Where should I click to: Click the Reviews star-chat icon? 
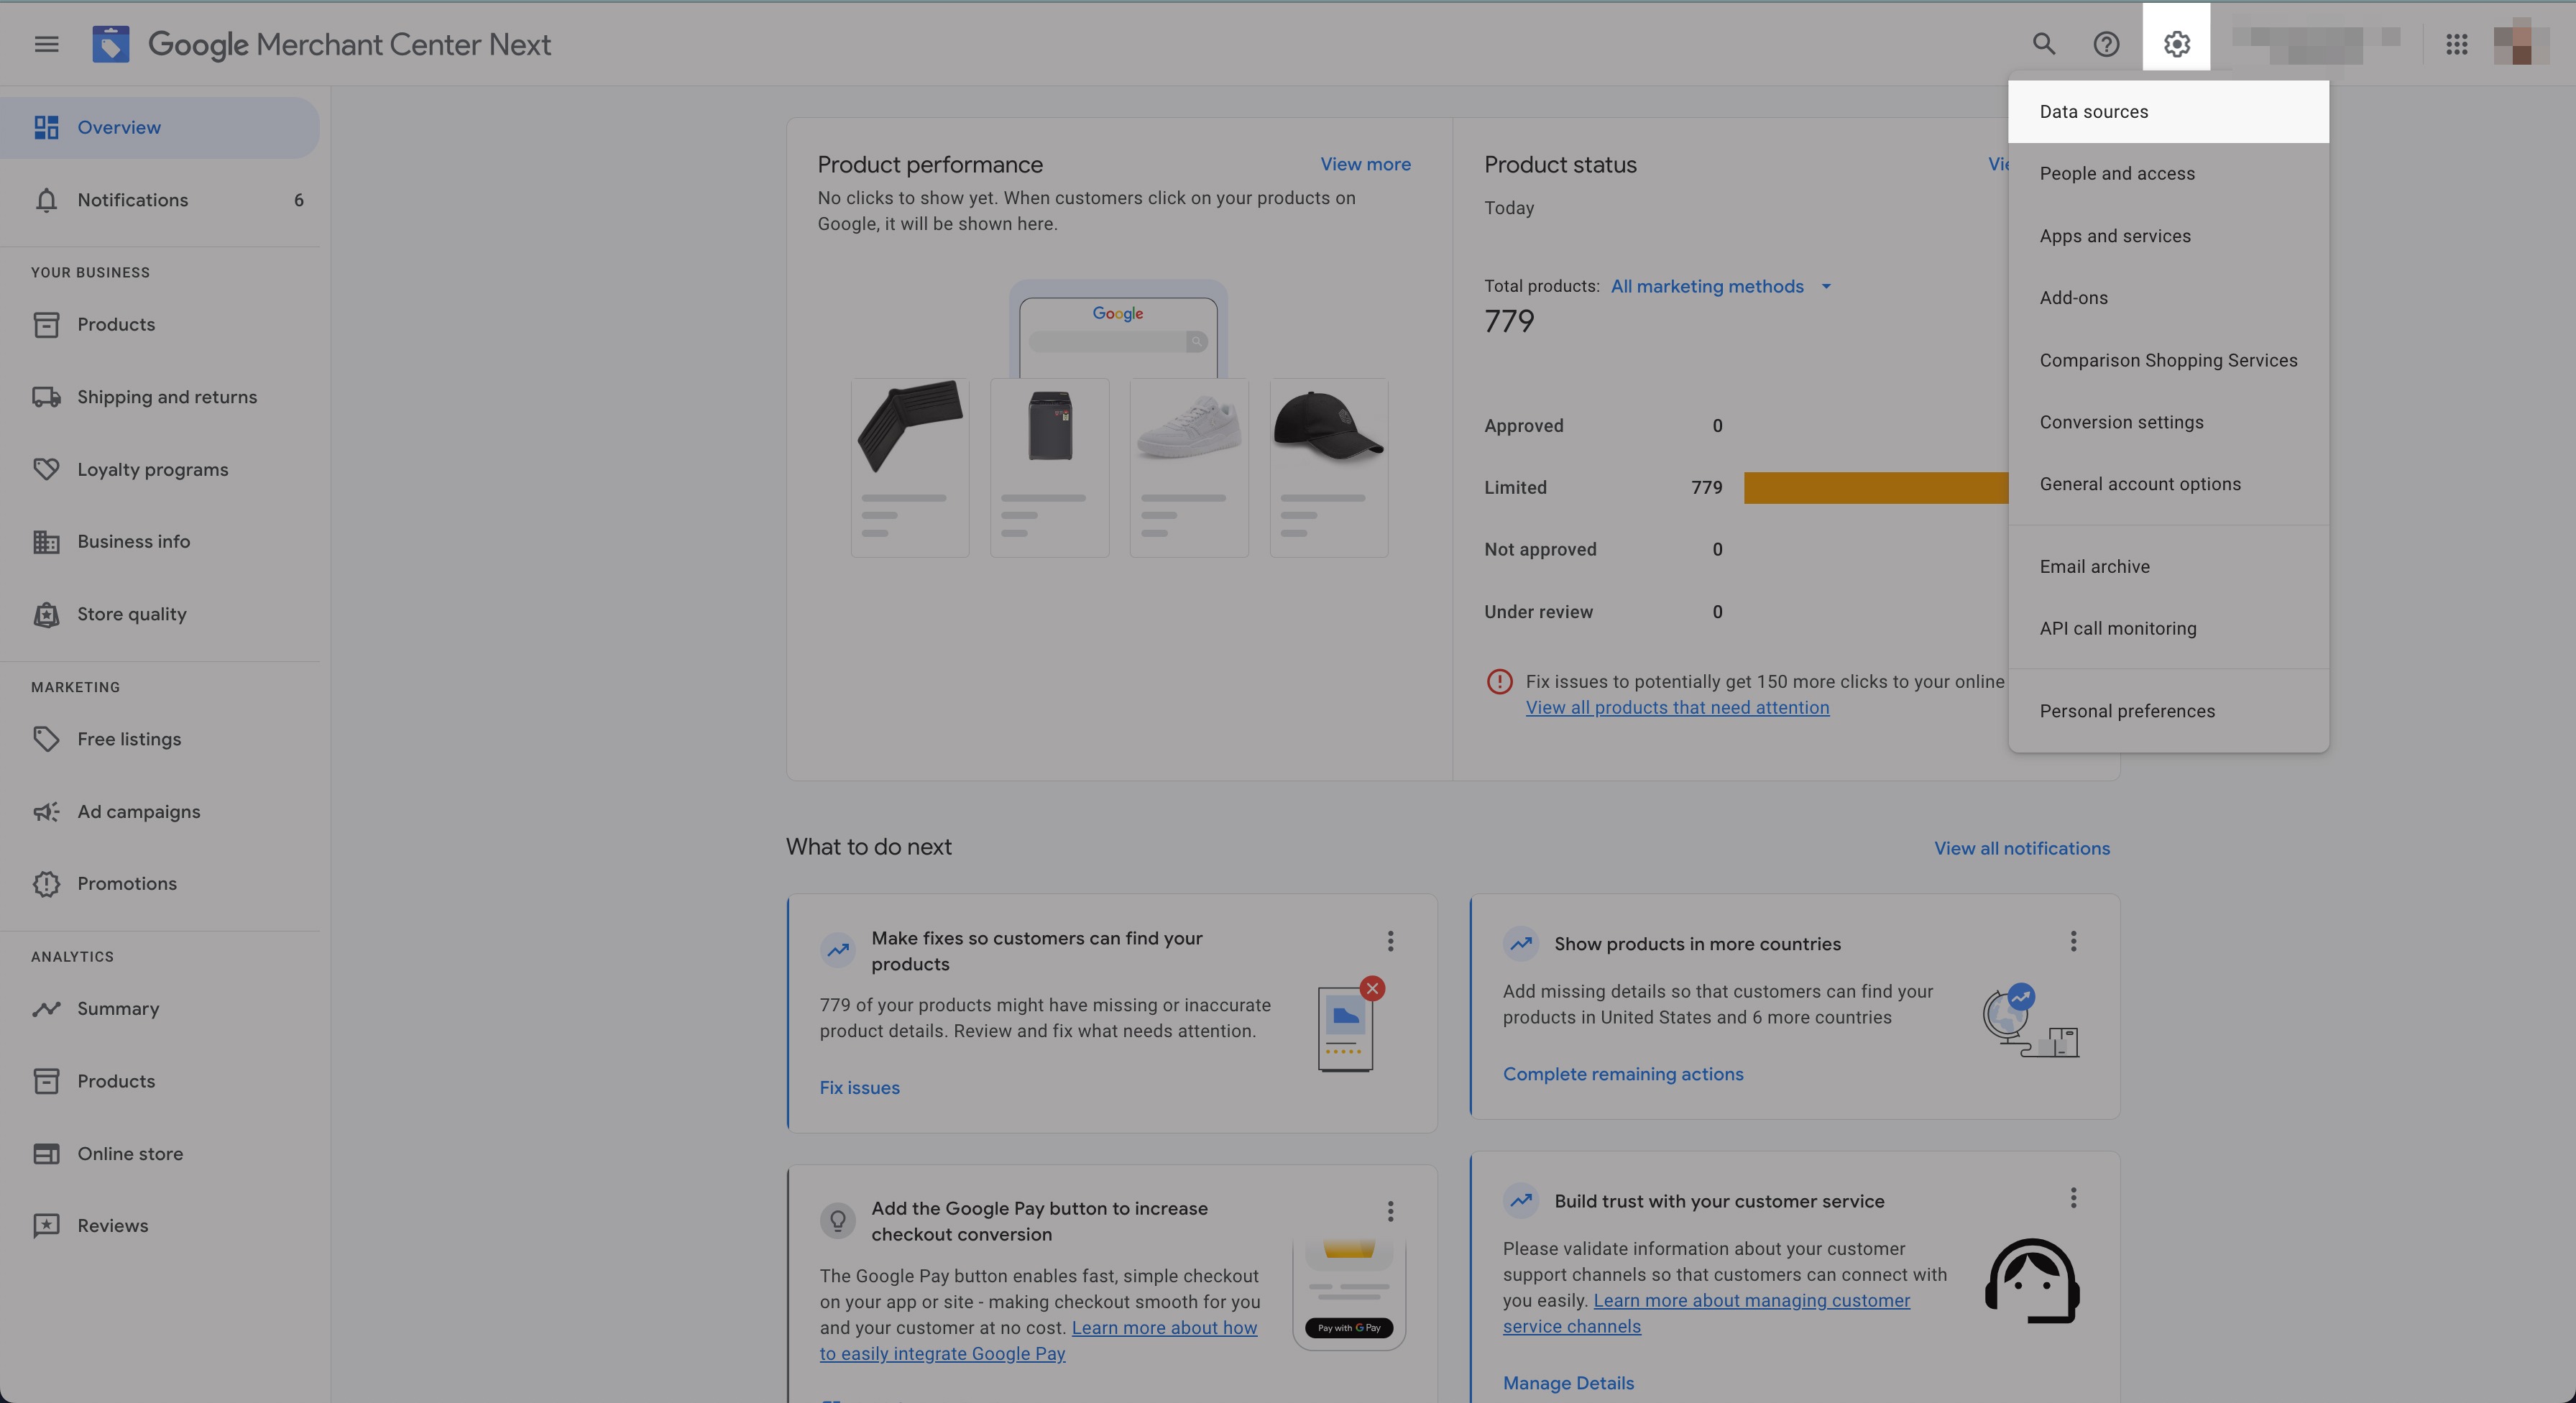click(x=46, y=1226)
